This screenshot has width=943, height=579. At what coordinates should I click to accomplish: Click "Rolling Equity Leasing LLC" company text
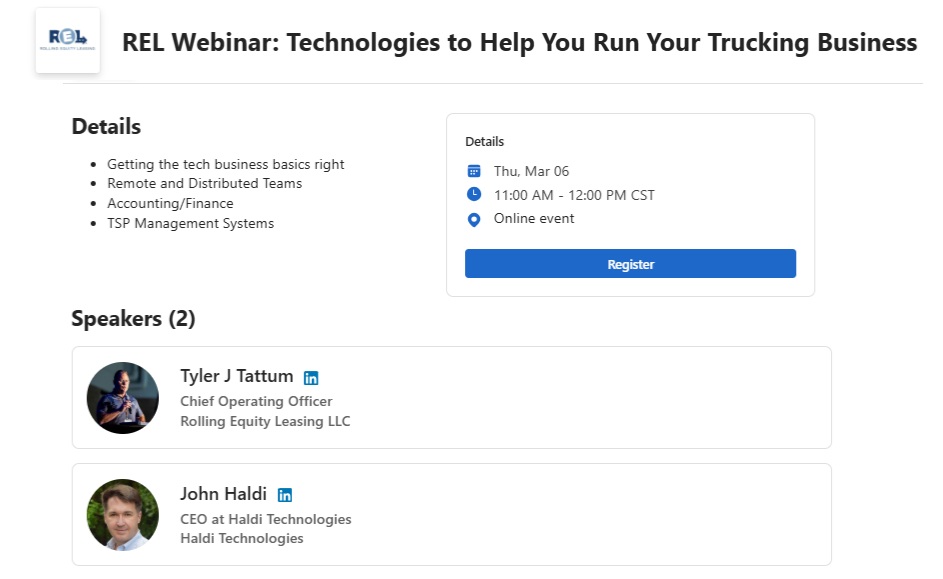click(265, 421)
